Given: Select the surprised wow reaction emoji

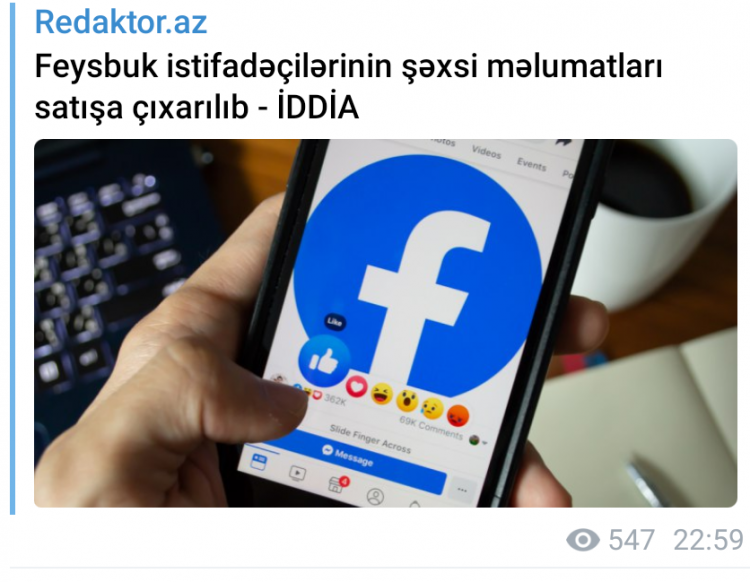Looking at the screenshot, I should tap(407, 401).
